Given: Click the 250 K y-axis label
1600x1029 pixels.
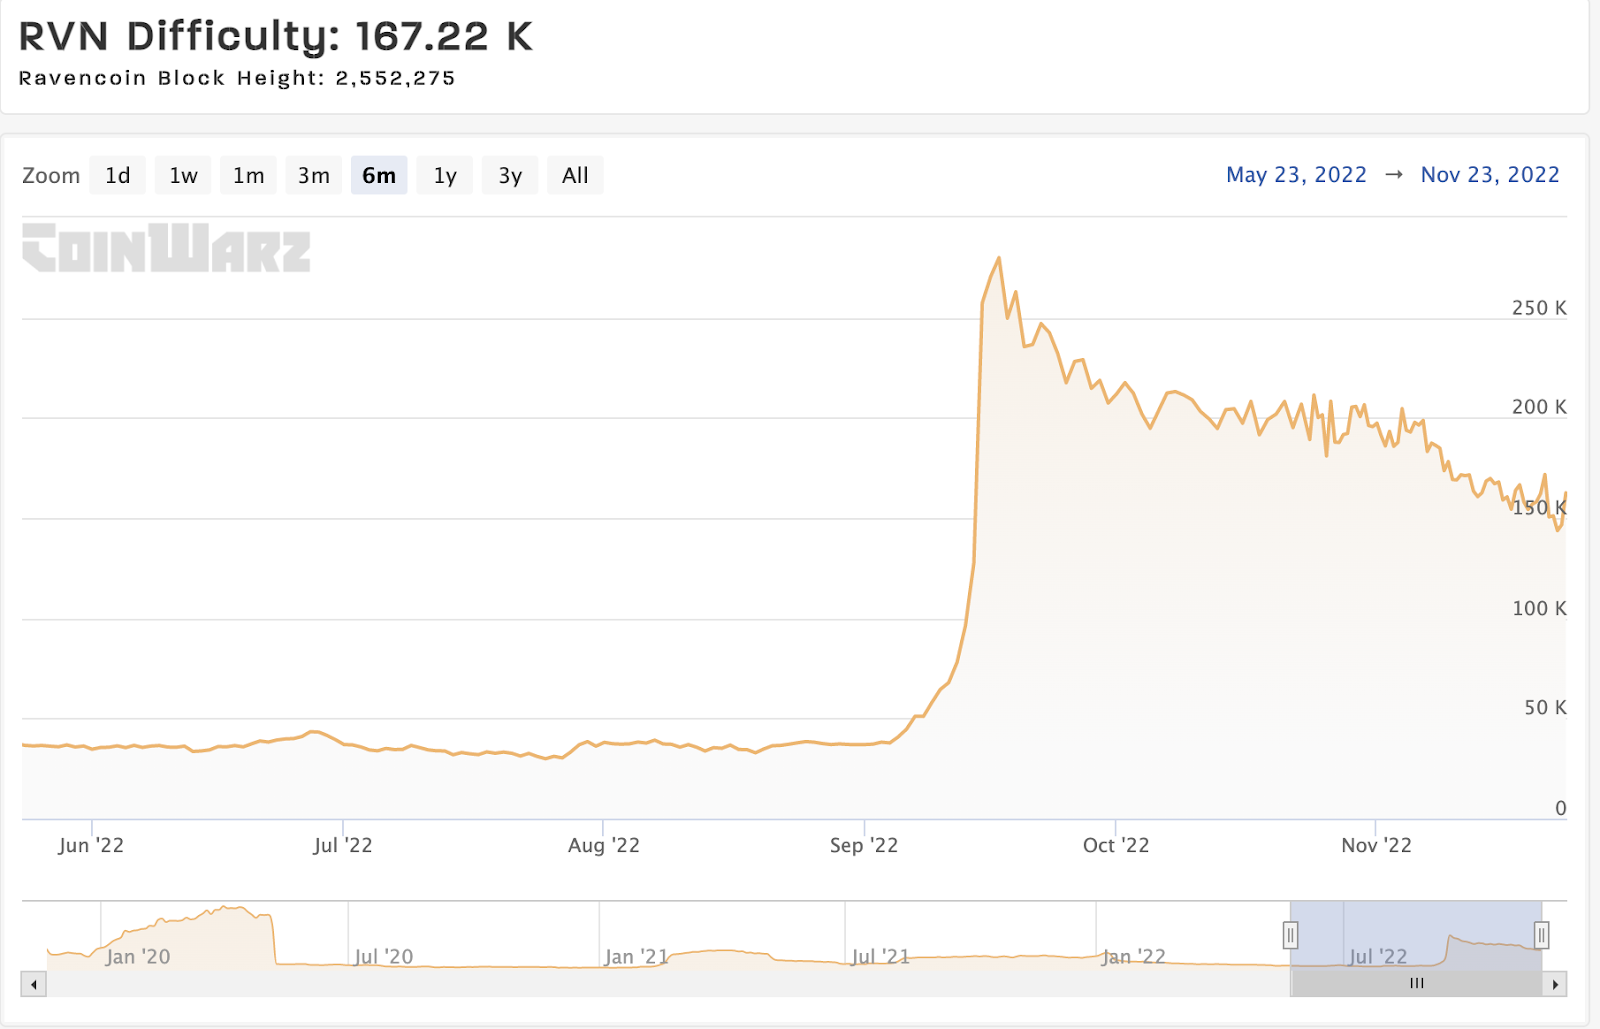Looking at the screenshot, I should pos(1539,308).
